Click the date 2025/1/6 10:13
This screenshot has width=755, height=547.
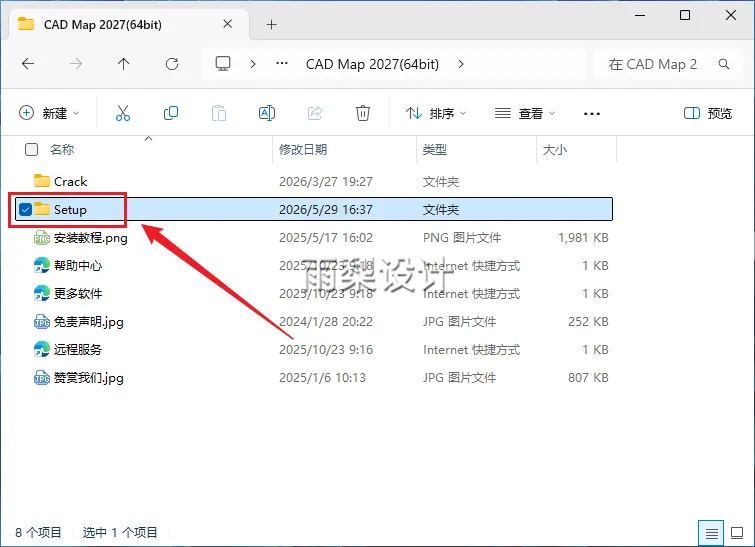coord(322,378)
